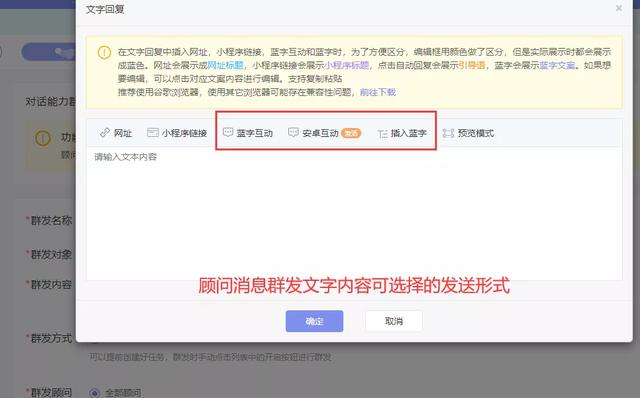Click the 小程序标题 sample text
640x398 pixels.
click(x=347, y=65)
